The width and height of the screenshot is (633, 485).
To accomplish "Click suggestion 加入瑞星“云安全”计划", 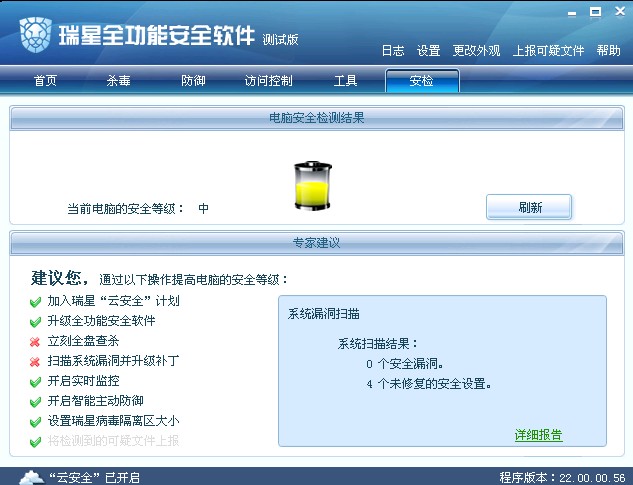I will pos(113,301).
